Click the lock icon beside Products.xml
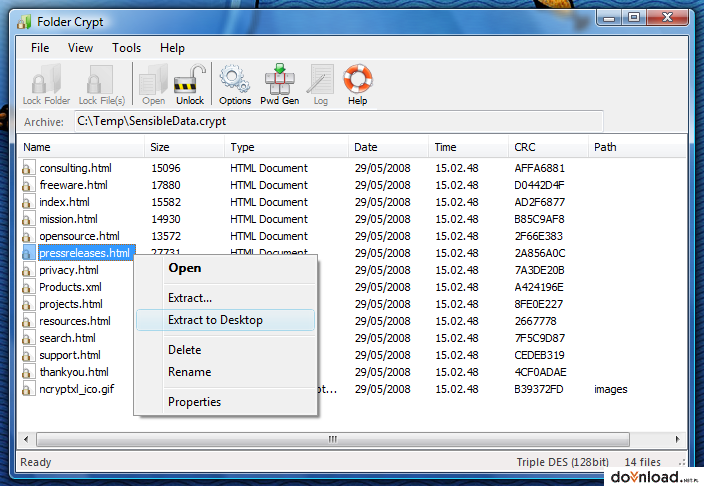This screenshot has height=486, width=704. (27, 287)
